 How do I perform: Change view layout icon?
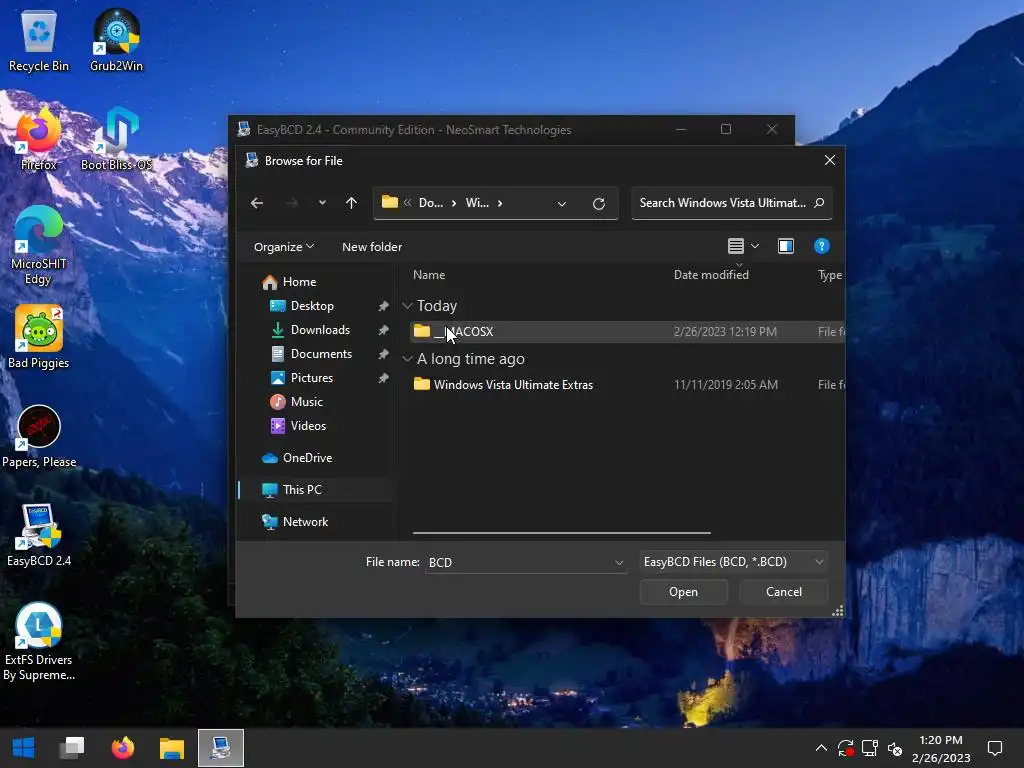(735, 246)
